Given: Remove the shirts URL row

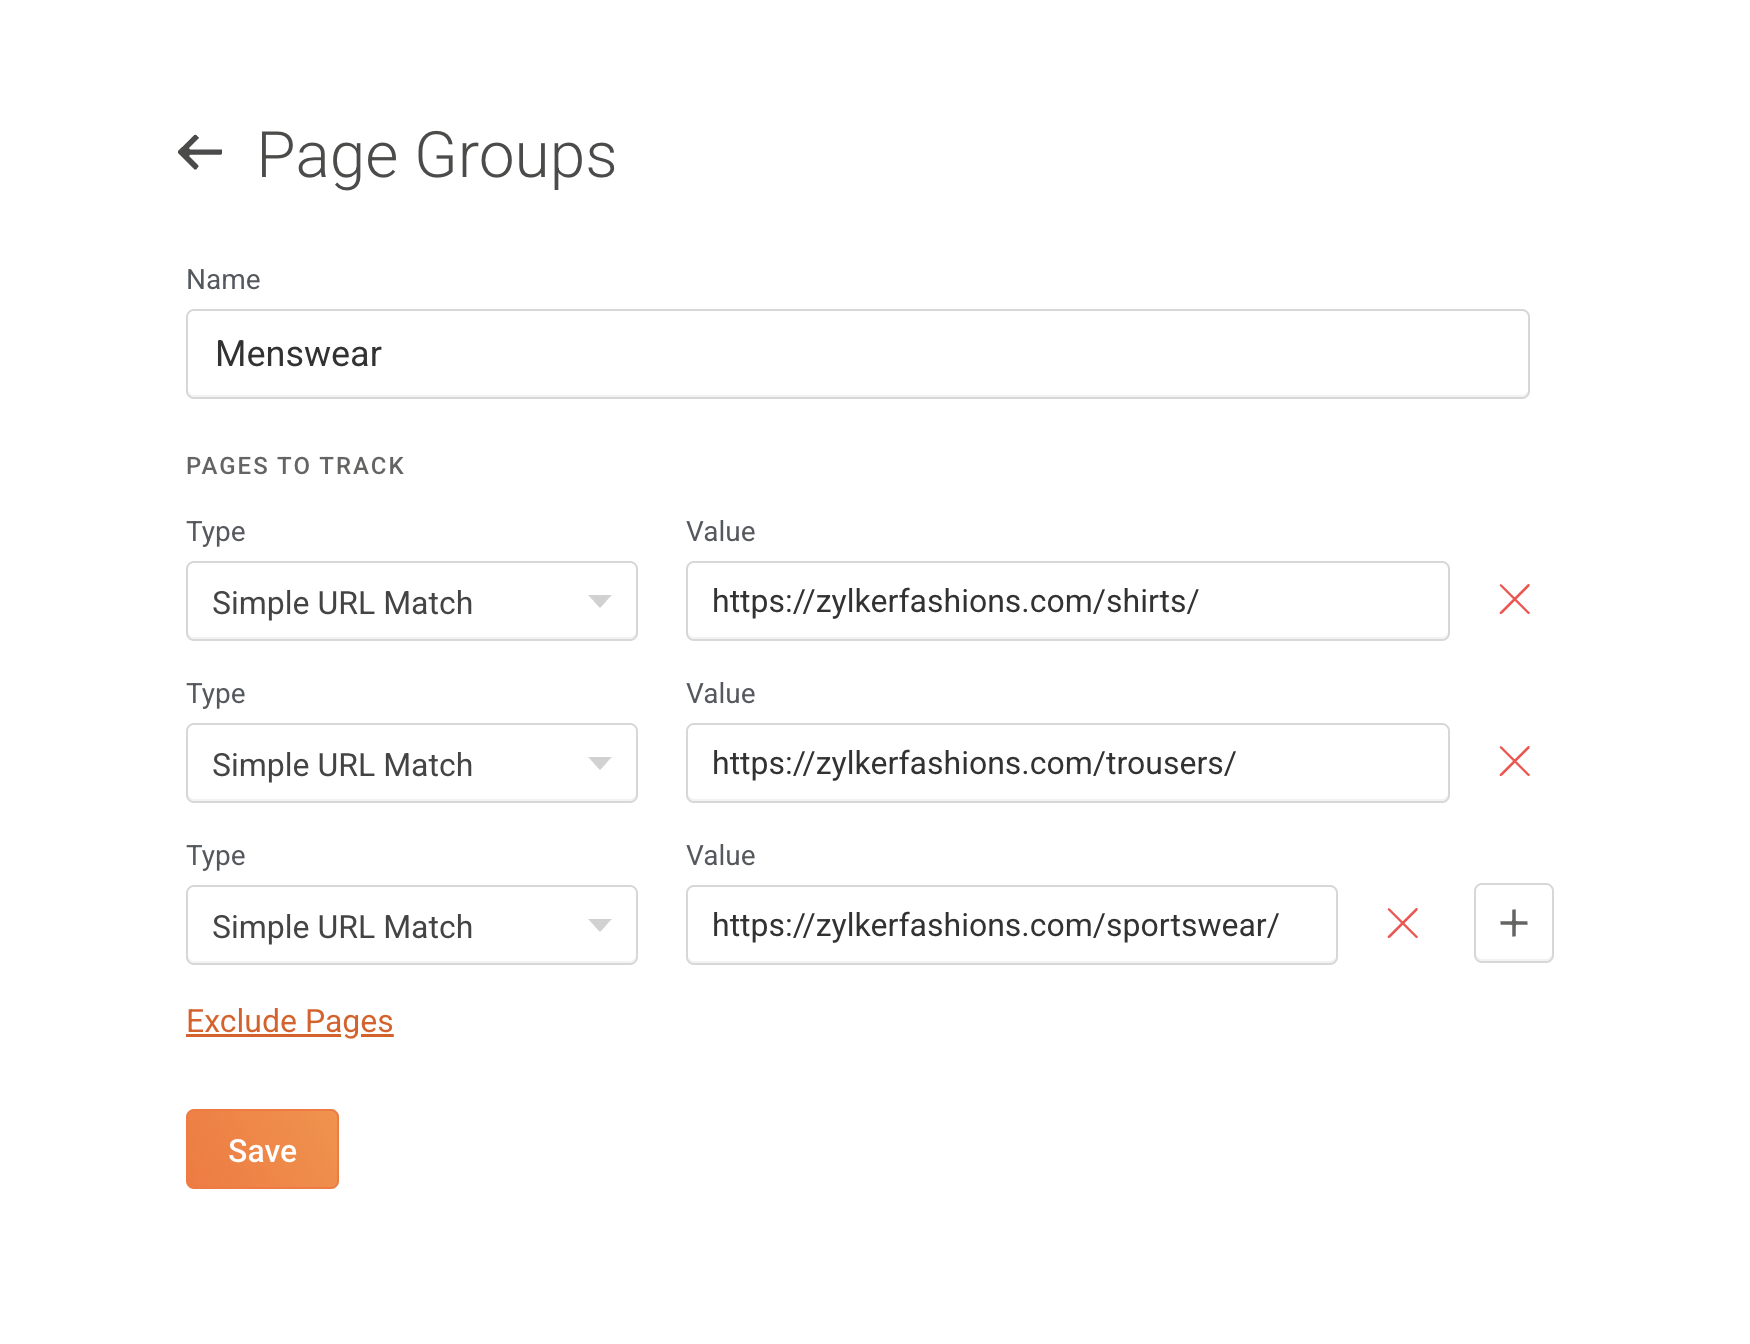Looking at the screenshot, I should (x=1514, y=600).
